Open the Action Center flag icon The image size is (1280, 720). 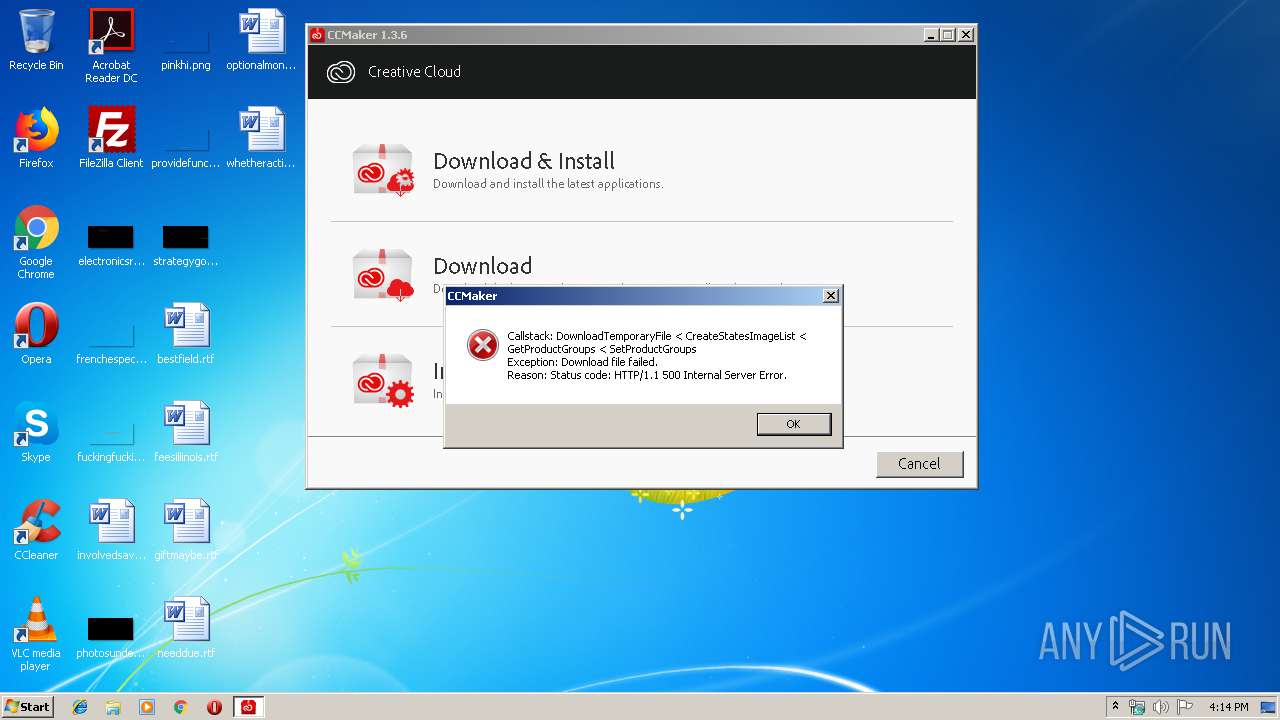click(x=1184, y=707)
